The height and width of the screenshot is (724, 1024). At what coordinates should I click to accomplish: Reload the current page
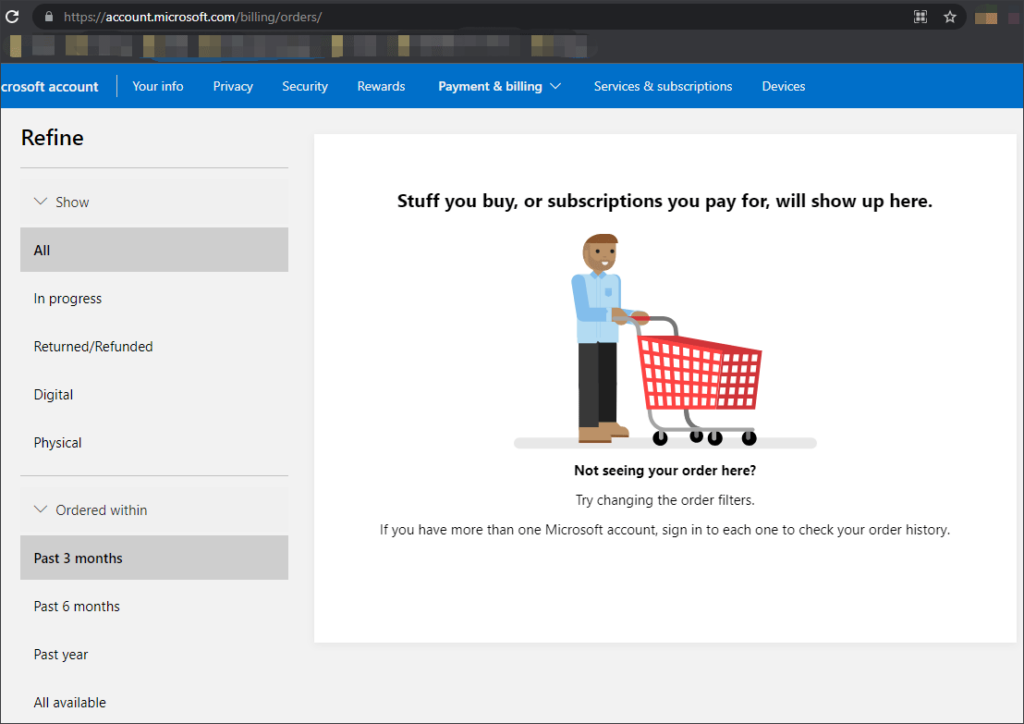[x=12, y=16]
